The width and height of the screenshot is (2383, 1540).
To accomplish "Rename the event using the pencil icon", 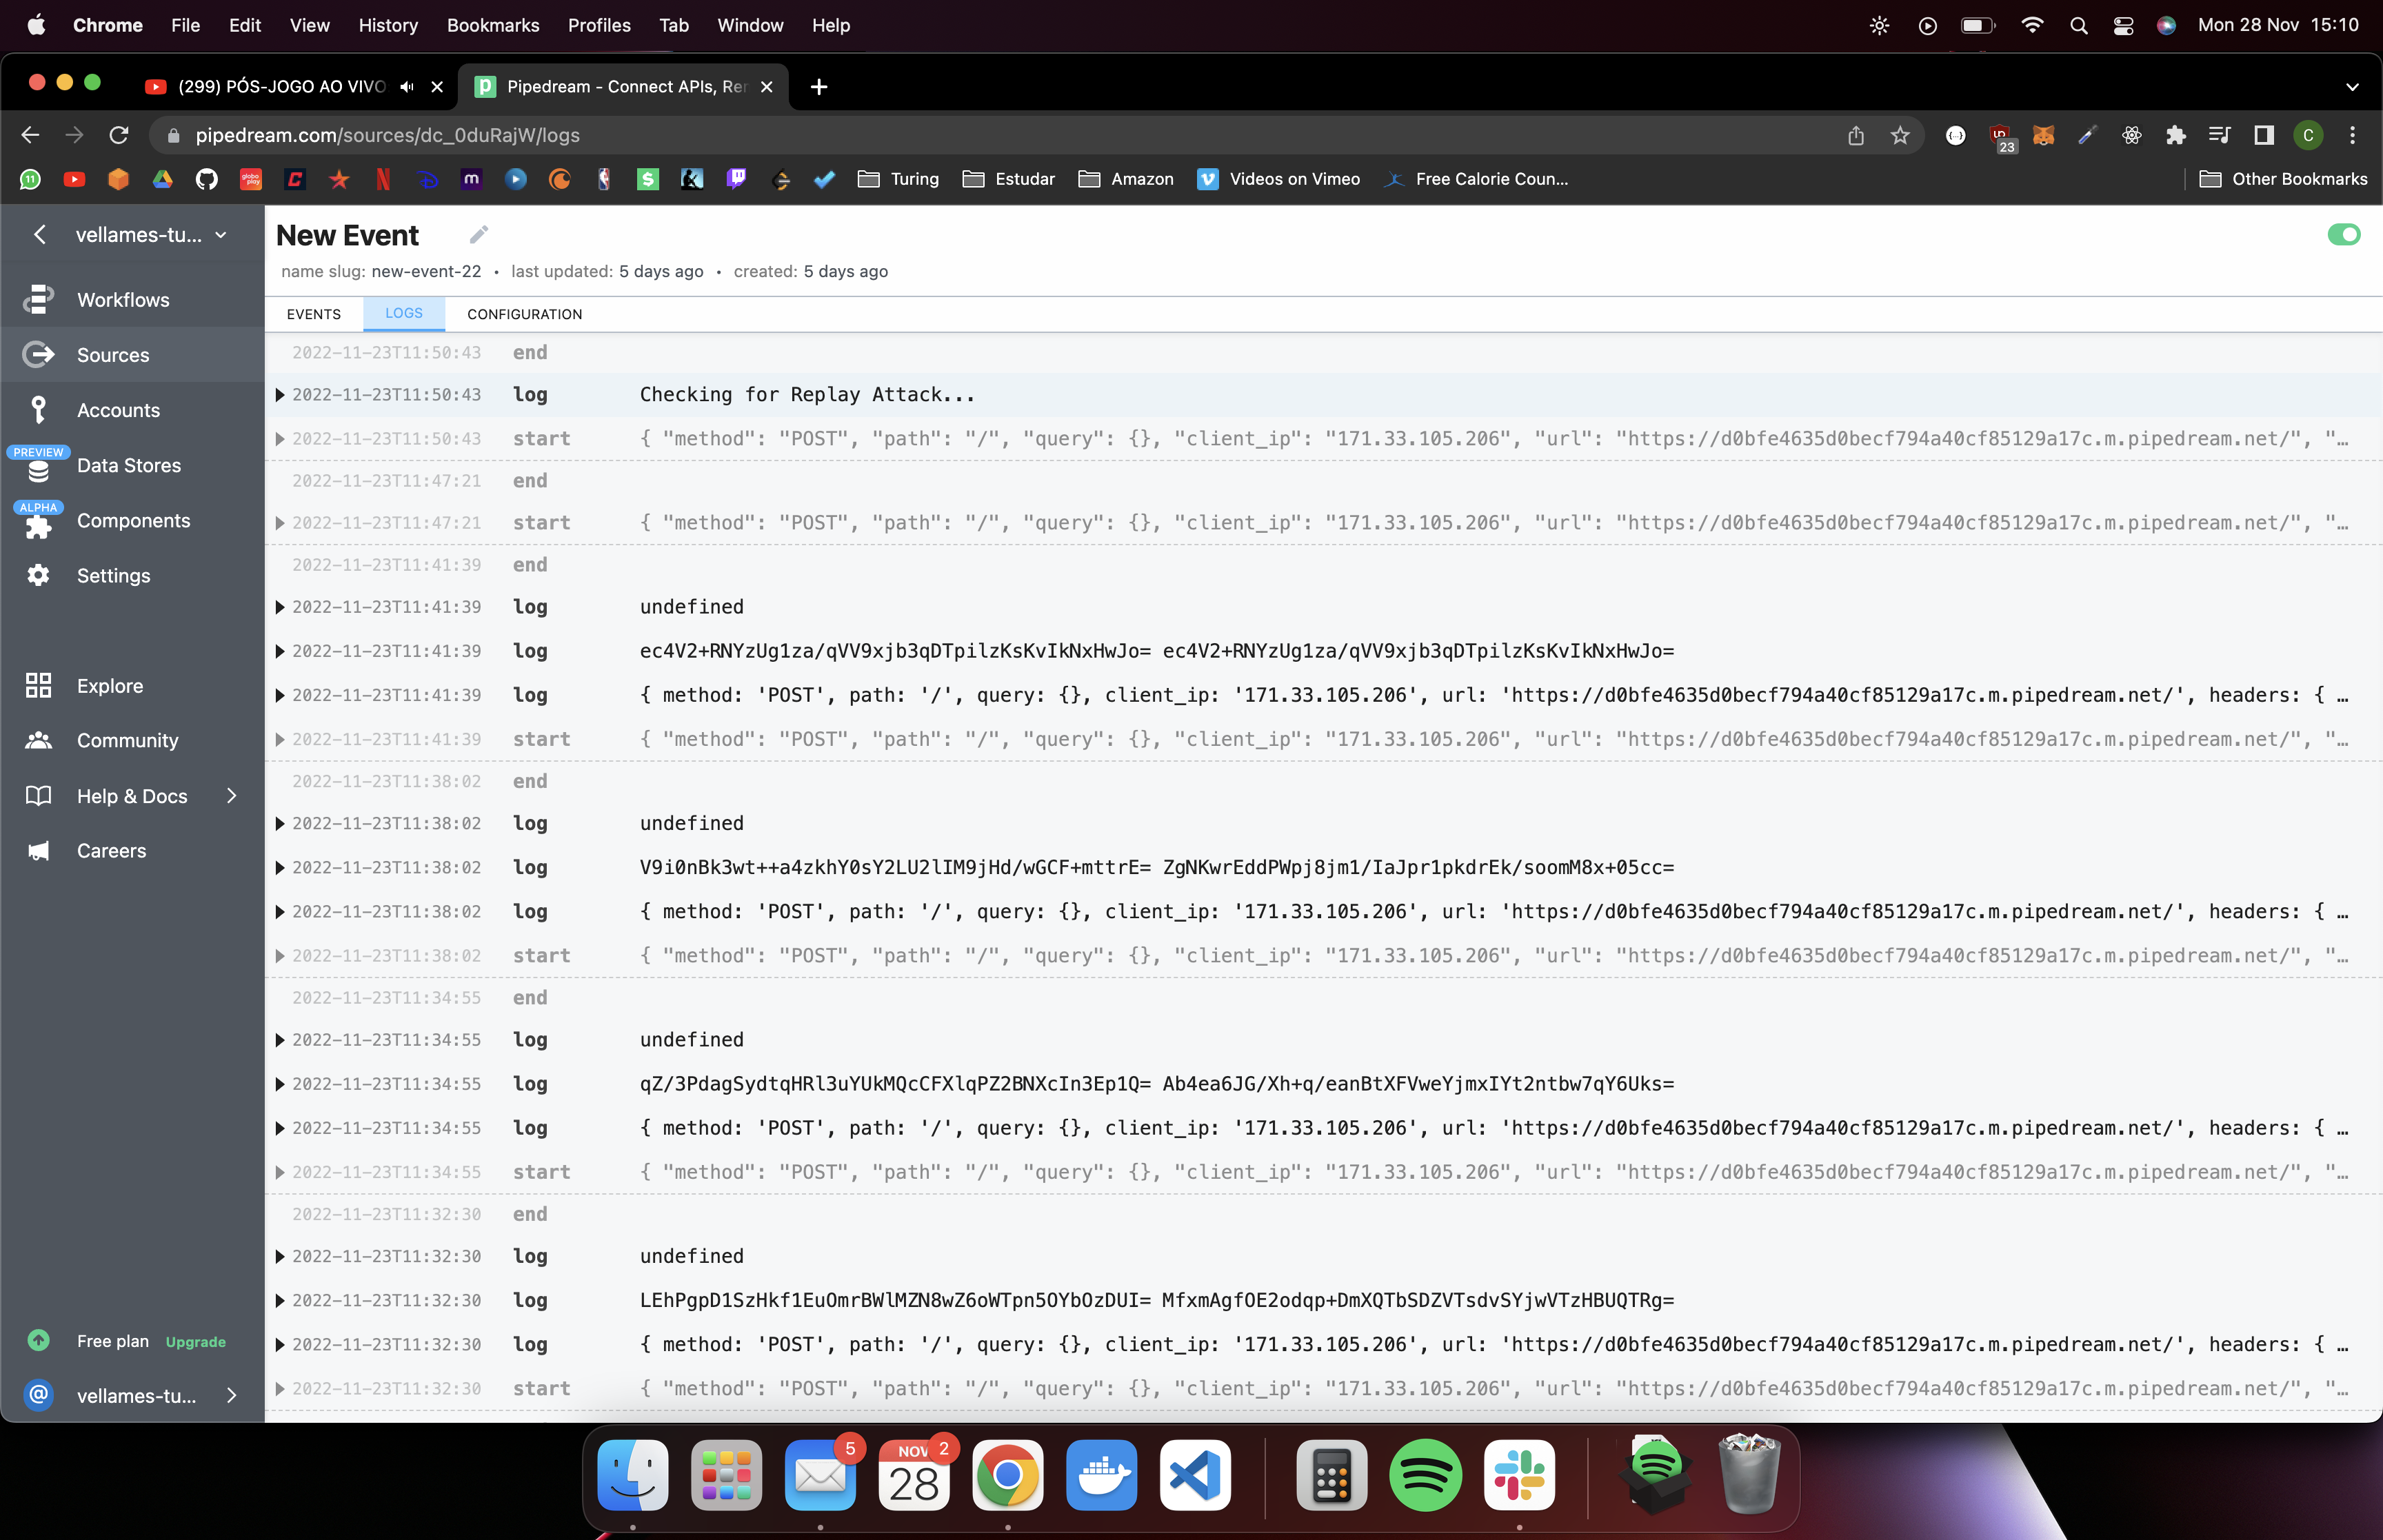I will 478,234.
